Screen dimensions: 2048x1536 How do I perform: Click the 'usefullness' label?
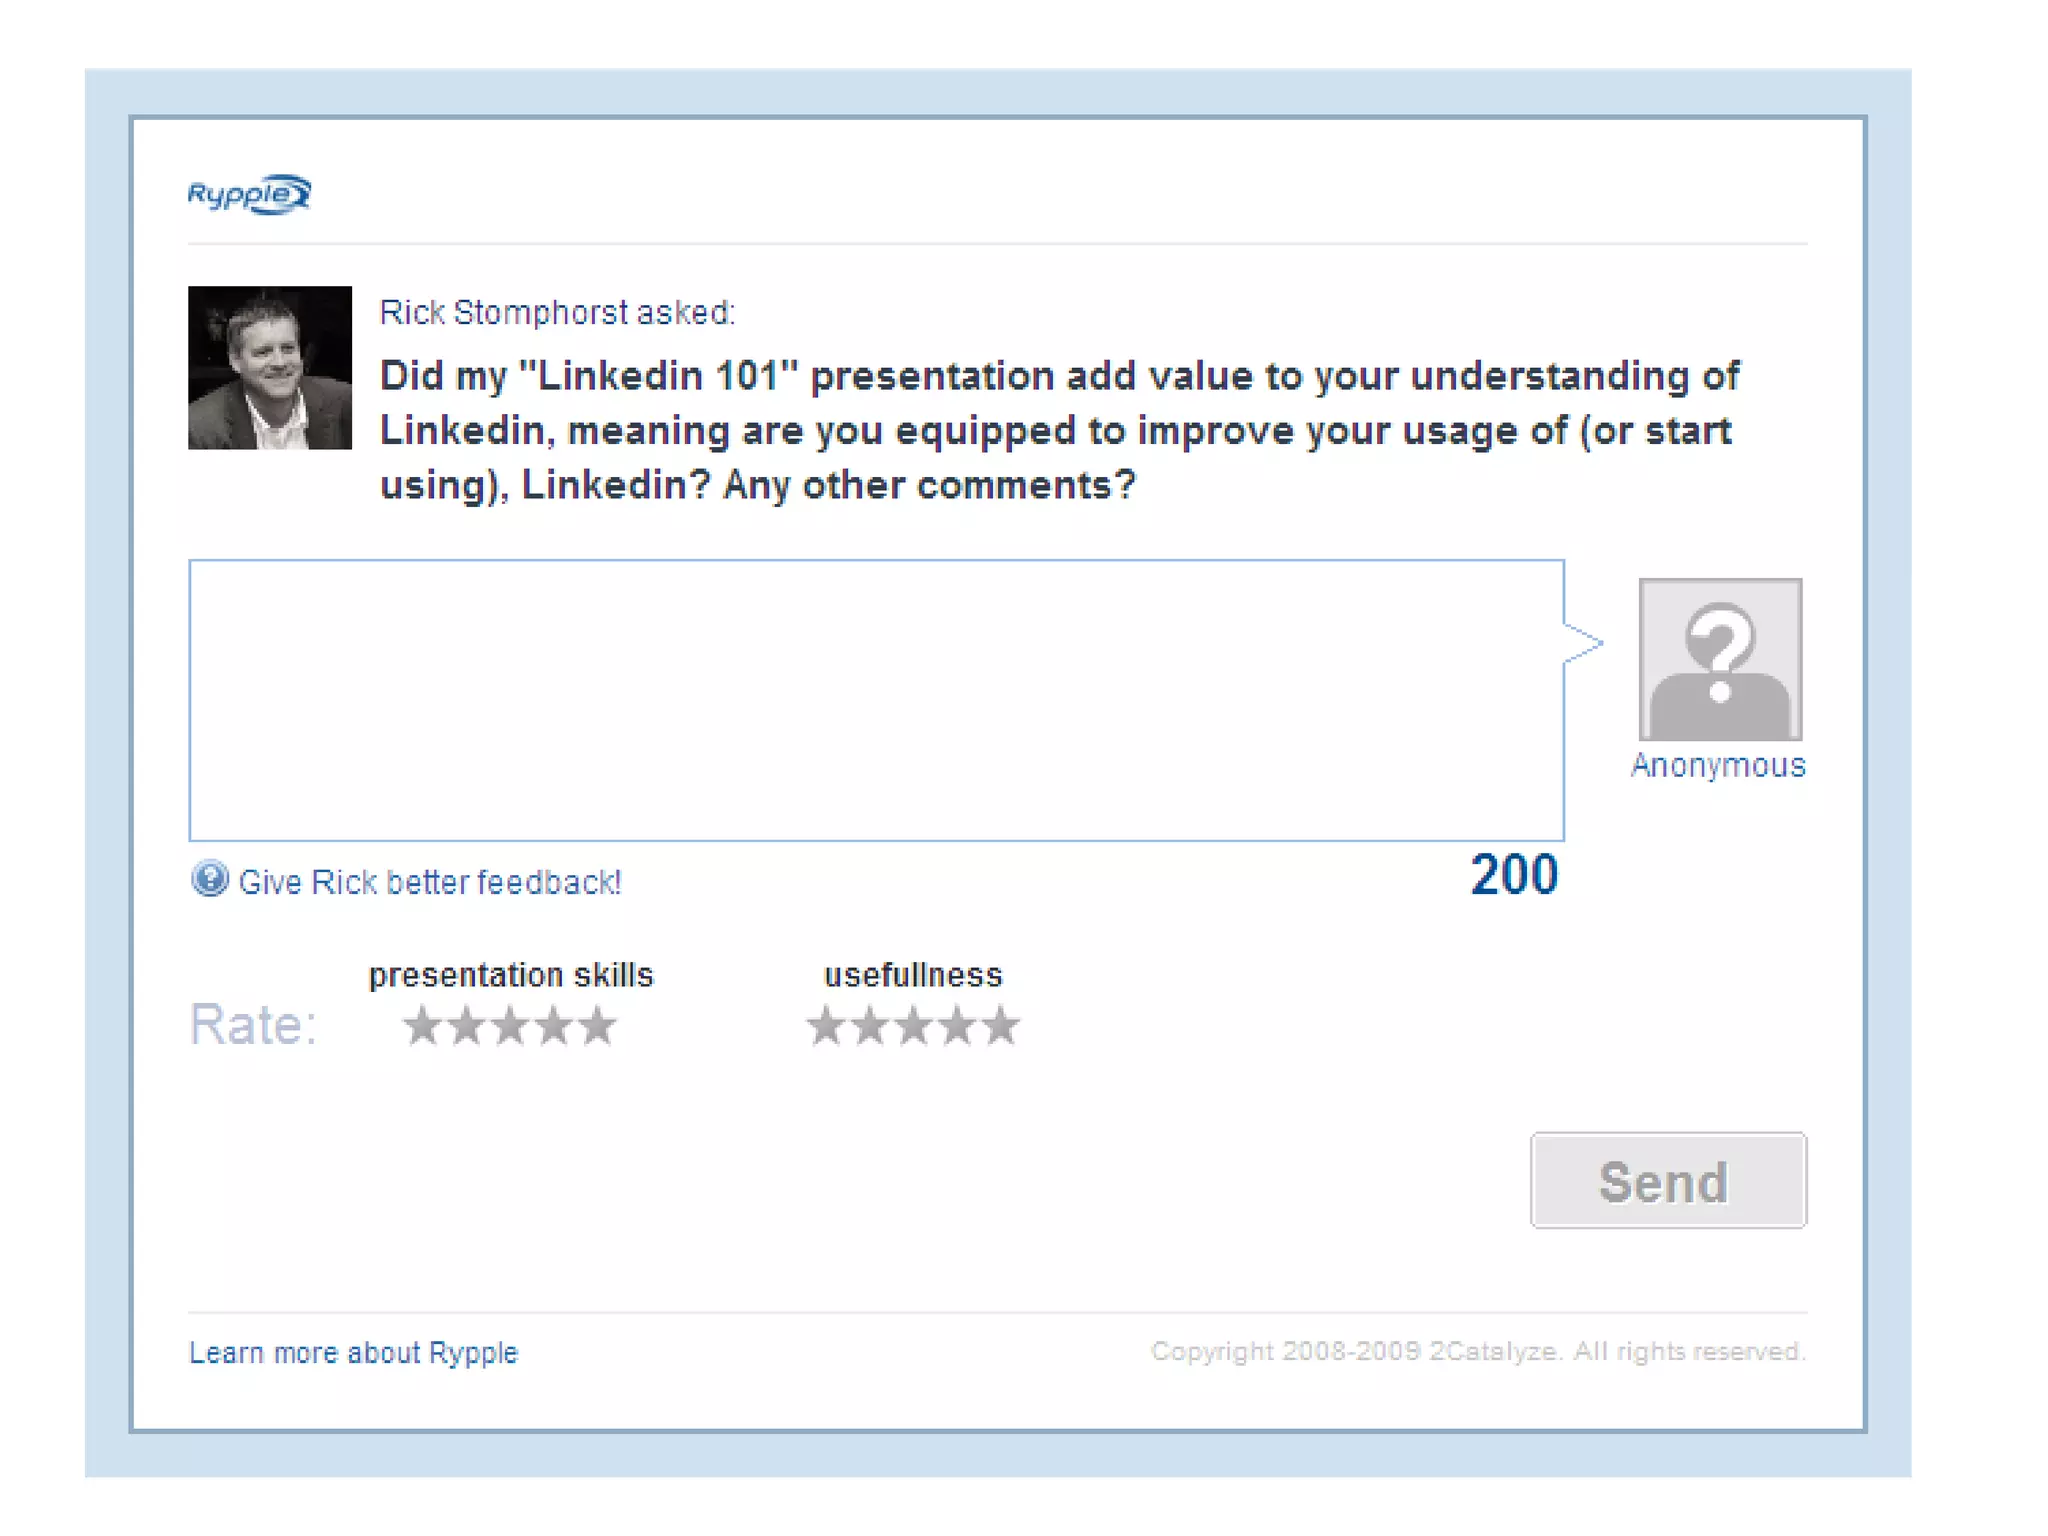point(913,975)
